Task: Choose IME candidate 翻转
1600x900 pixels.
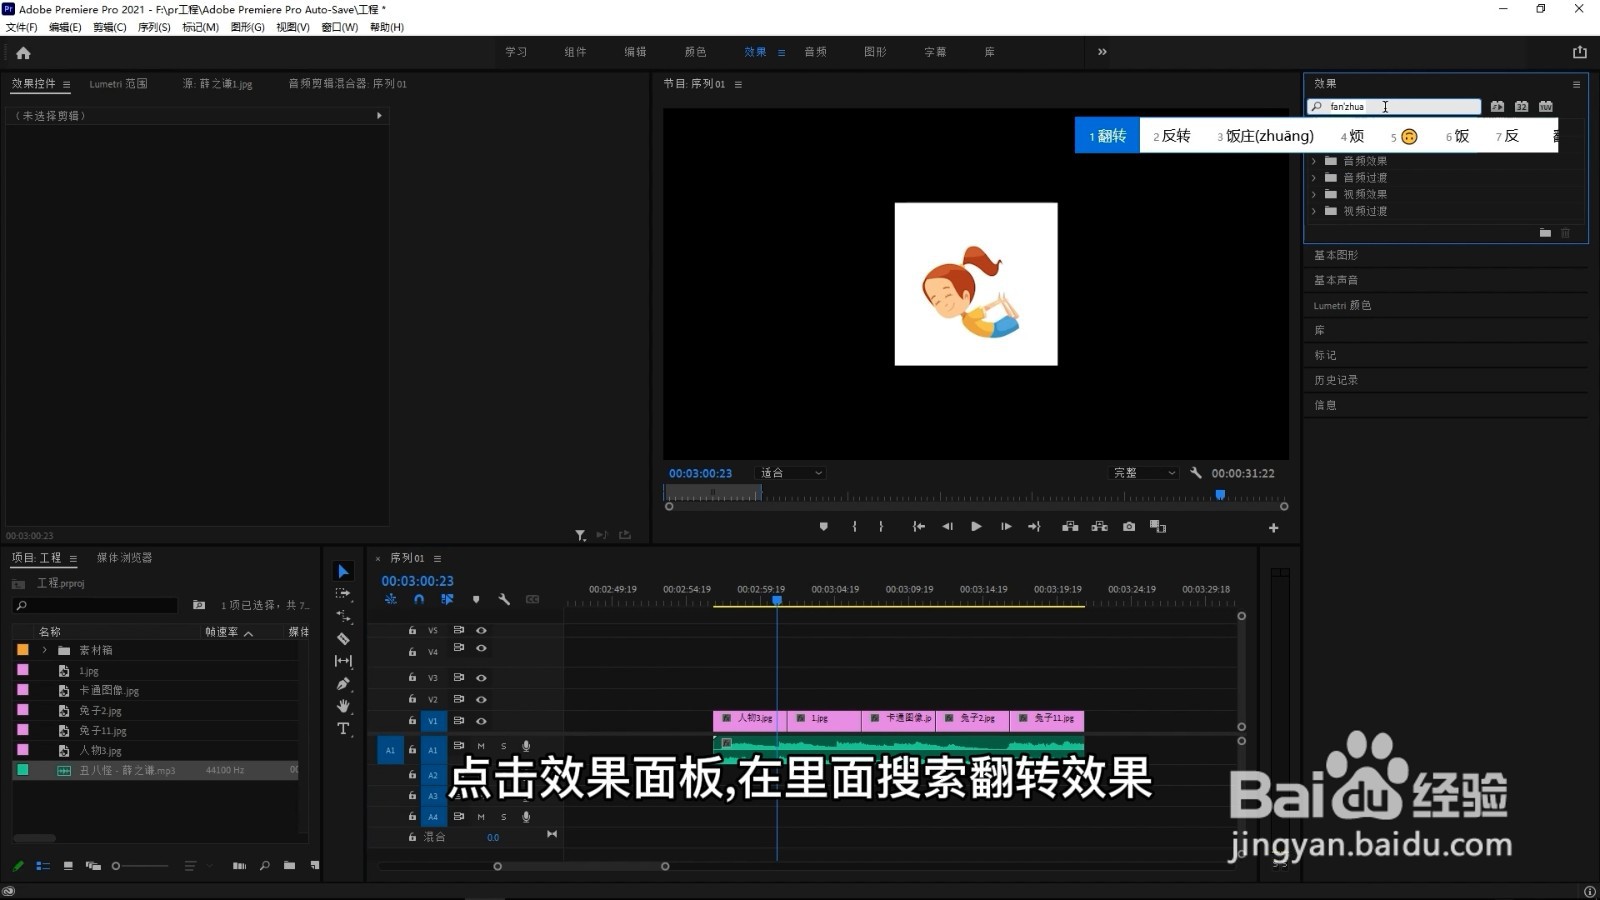Action: point(1107,136)
